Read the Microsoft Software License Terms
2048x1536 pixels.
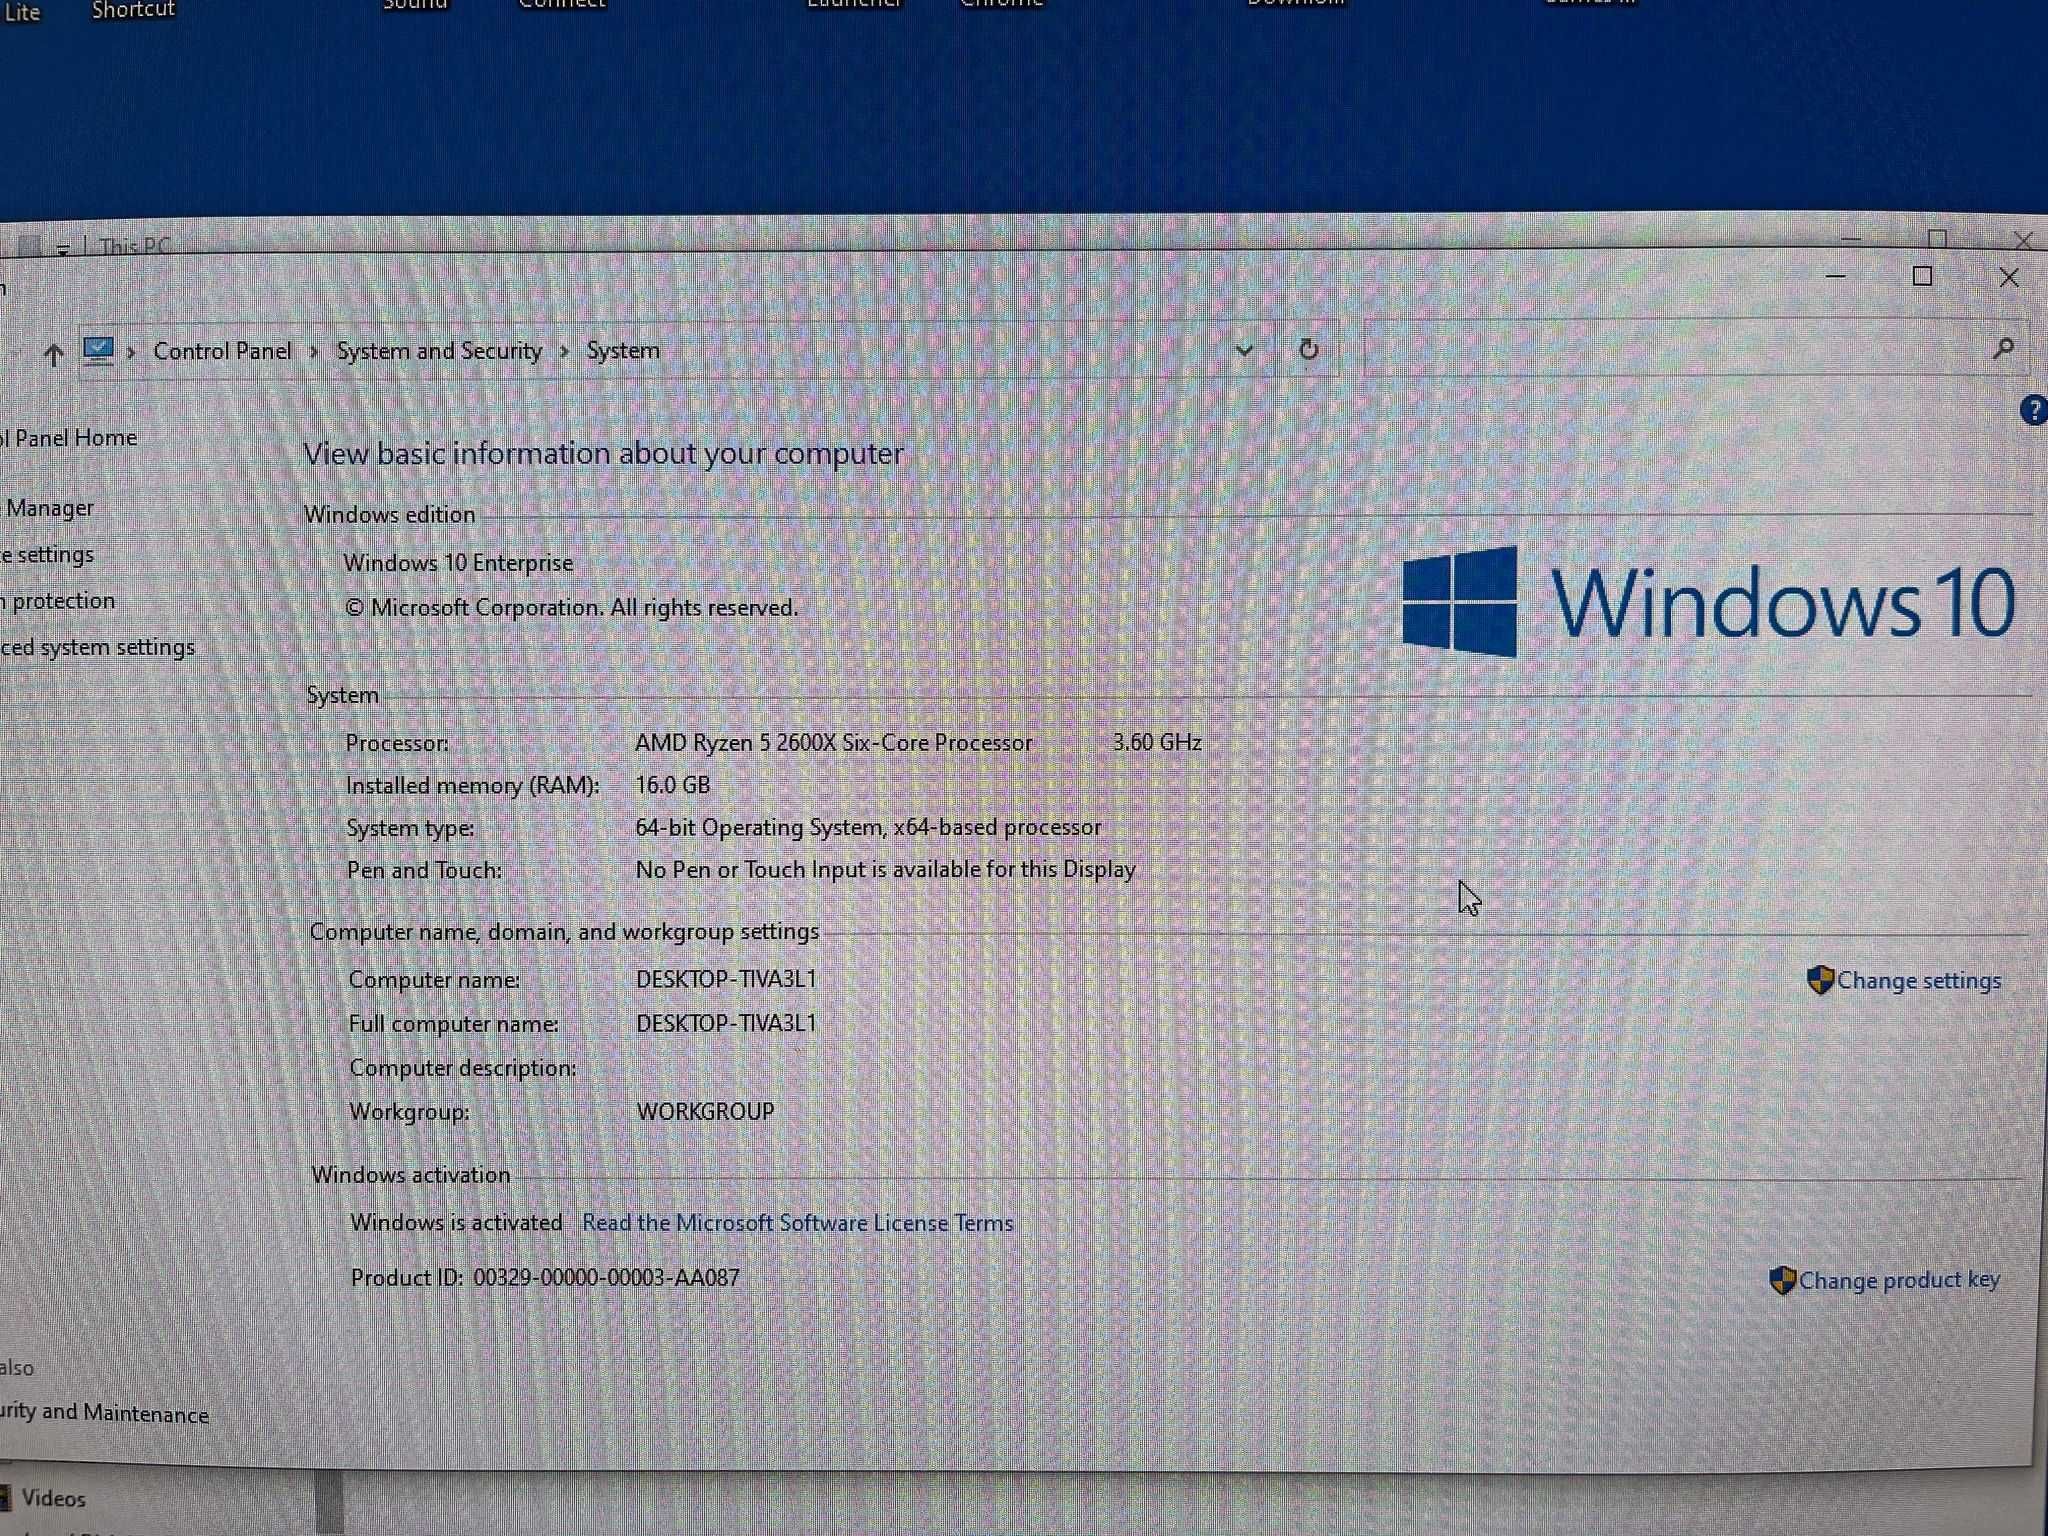click(x=797, y=1223)
